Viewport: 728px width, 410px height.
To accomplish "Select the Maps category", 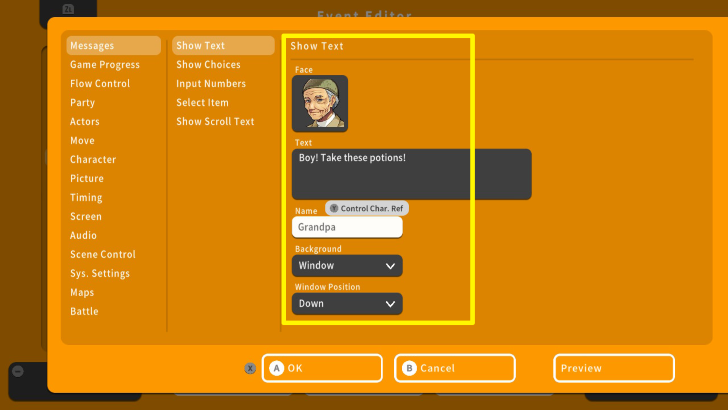I will pos(82,293).
